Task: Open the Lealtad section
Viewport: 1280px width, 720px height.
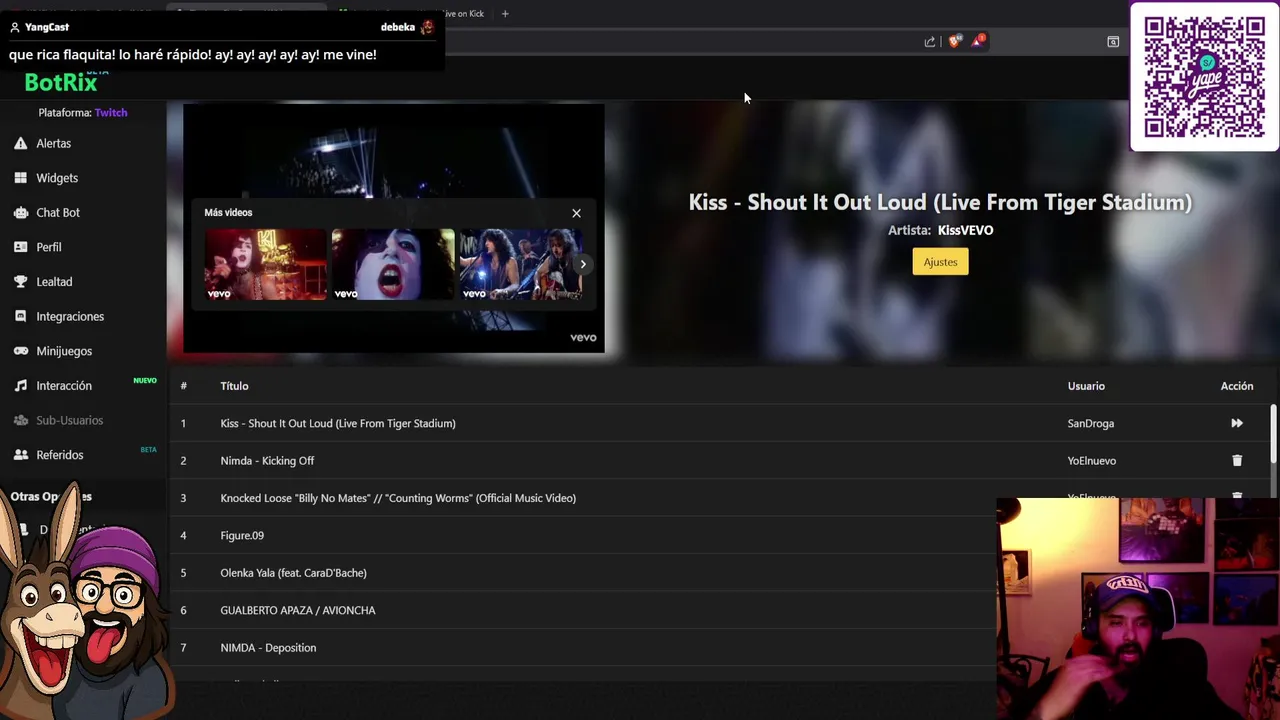Action: (54, 282)
